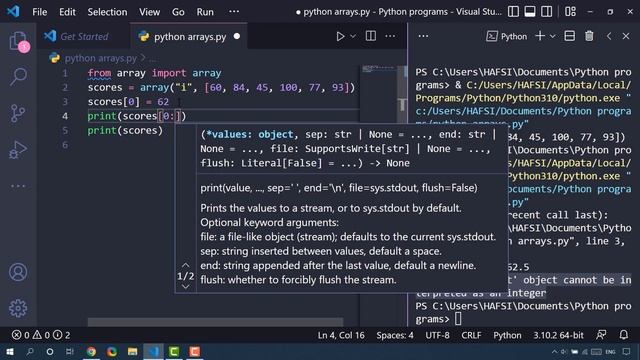
Task: Click the horizontal scrollbar of the editor
Action: coord(215,322)
